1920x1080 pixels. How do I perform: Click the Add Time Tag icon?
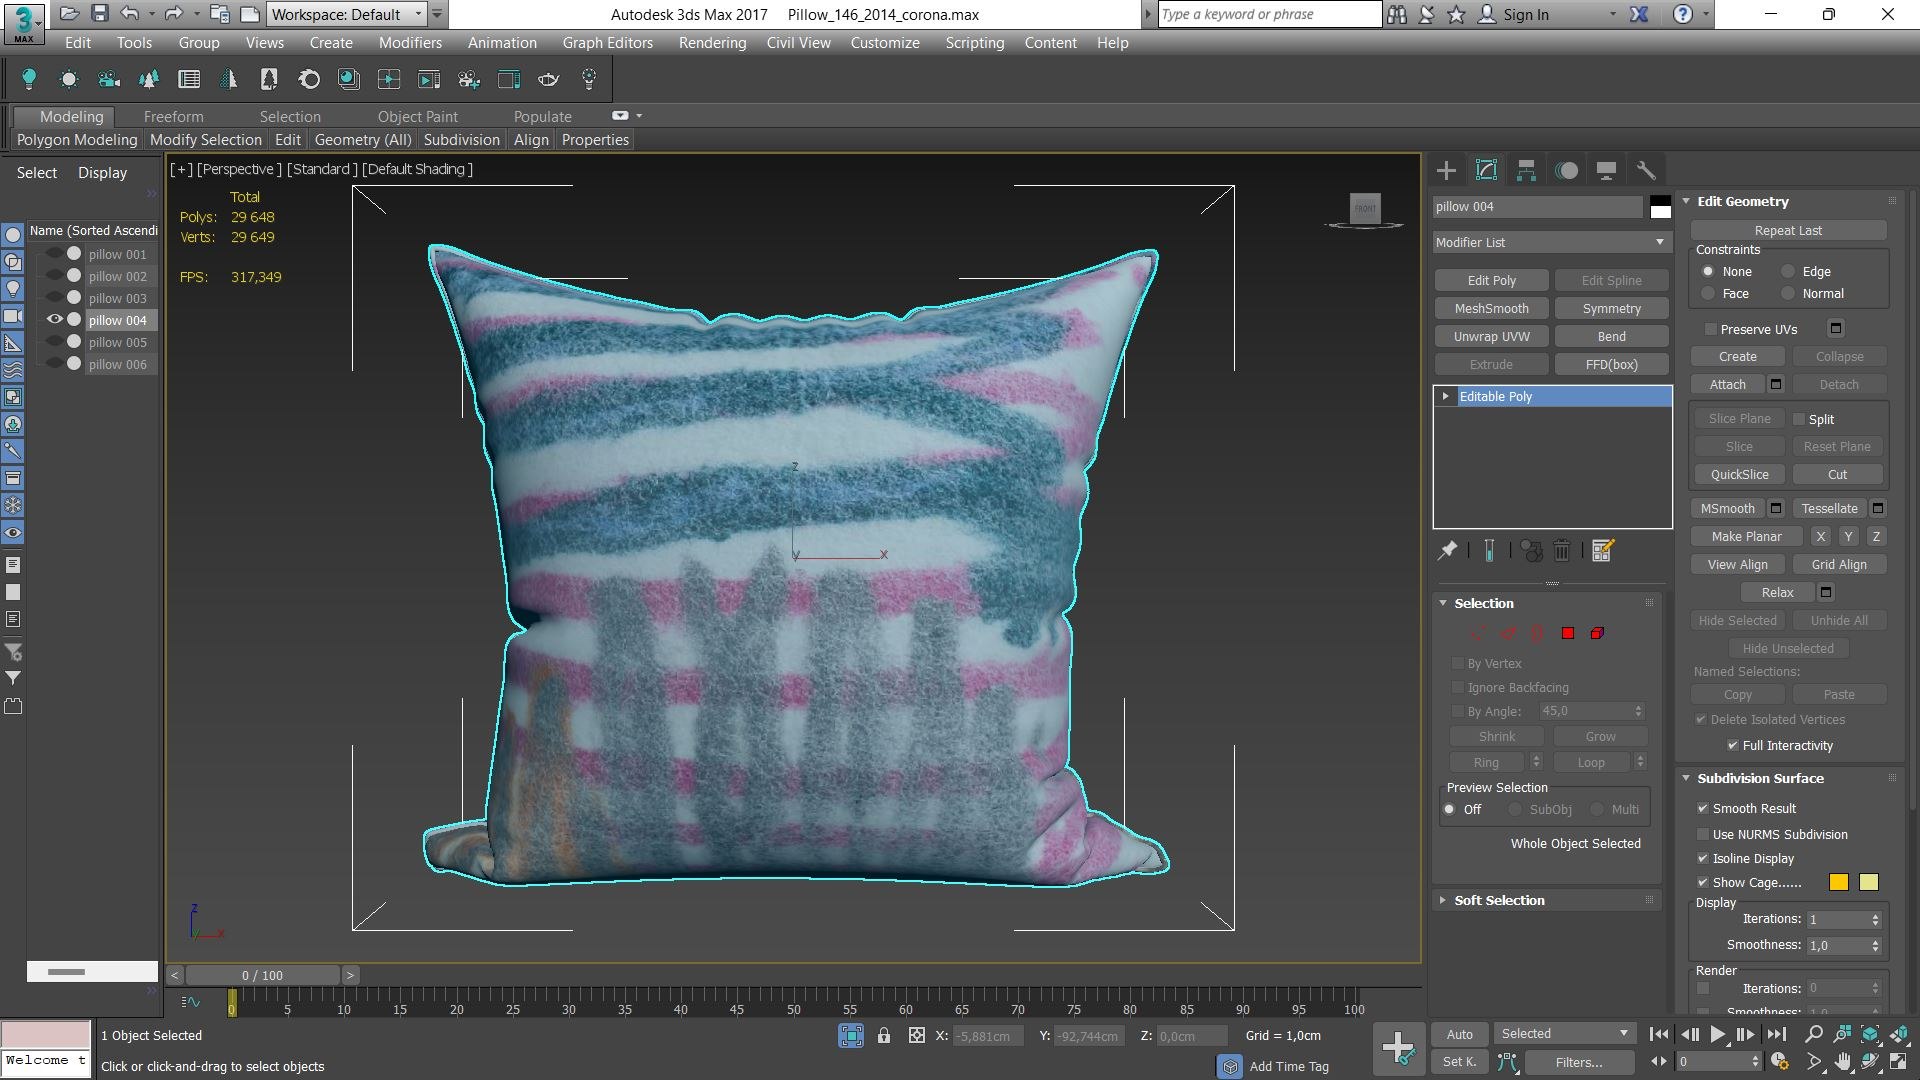(1230, 1066)
